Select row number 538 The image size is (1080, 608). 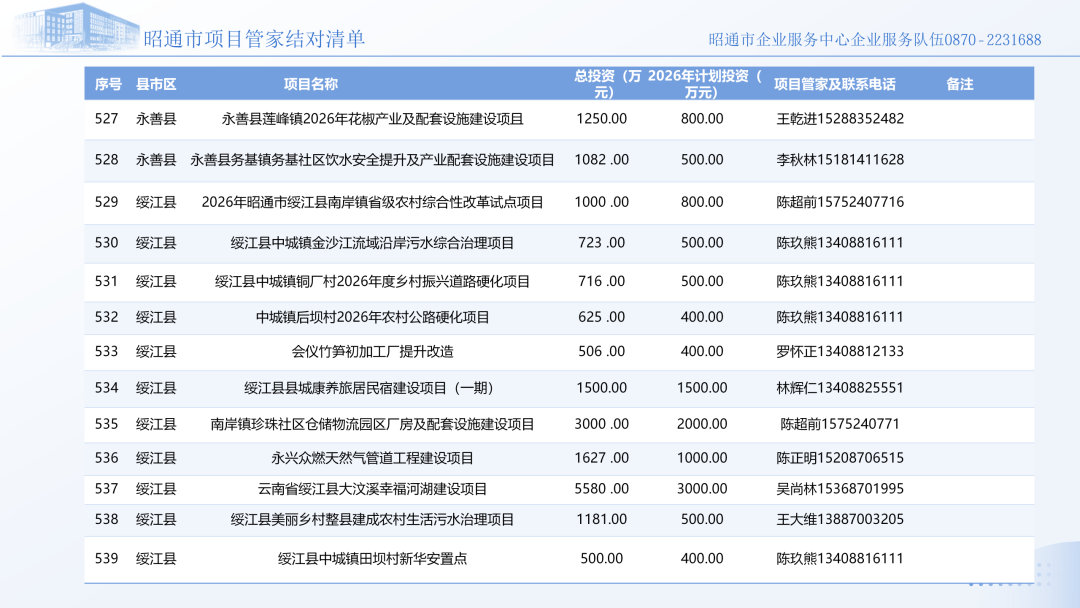tap(107, 520)
